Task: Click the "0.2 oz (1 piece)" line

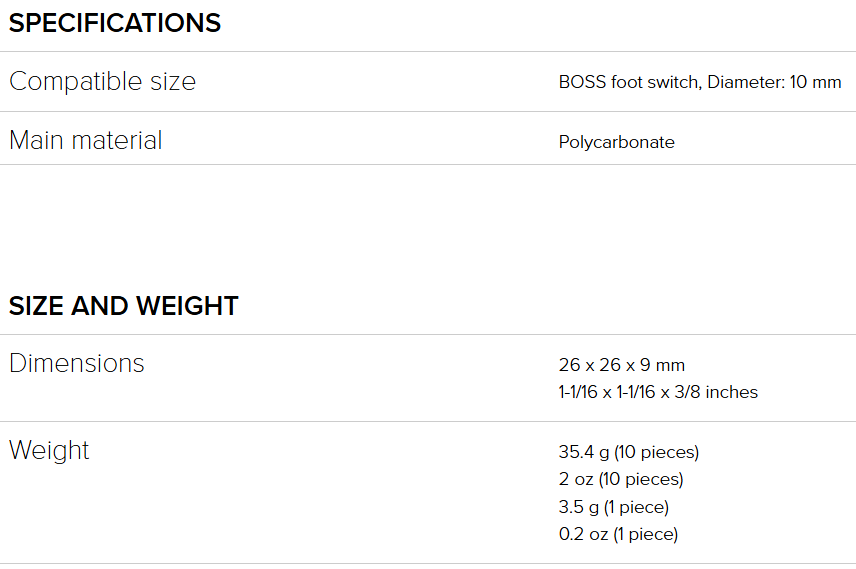Action: [x=618, y=534]
